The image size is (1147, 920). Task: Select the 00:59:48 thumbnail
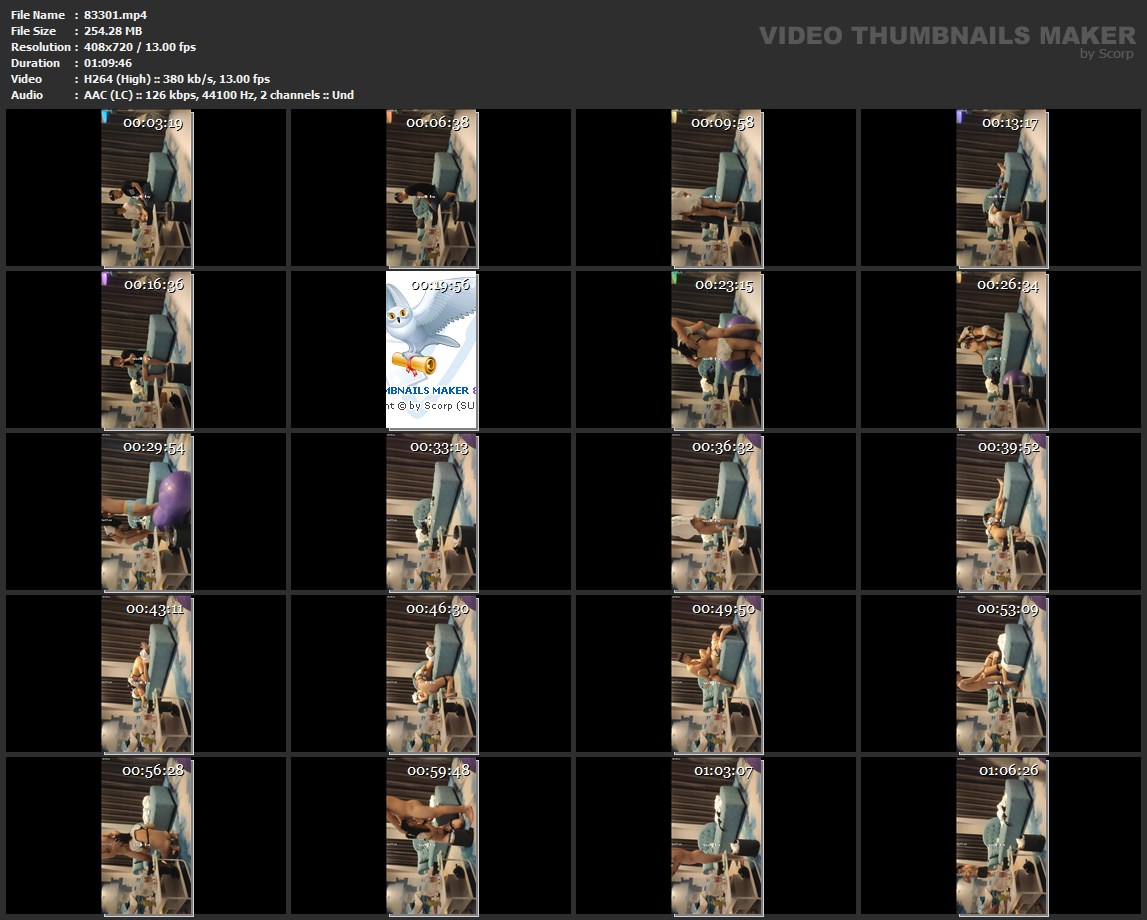coord(432,836)
